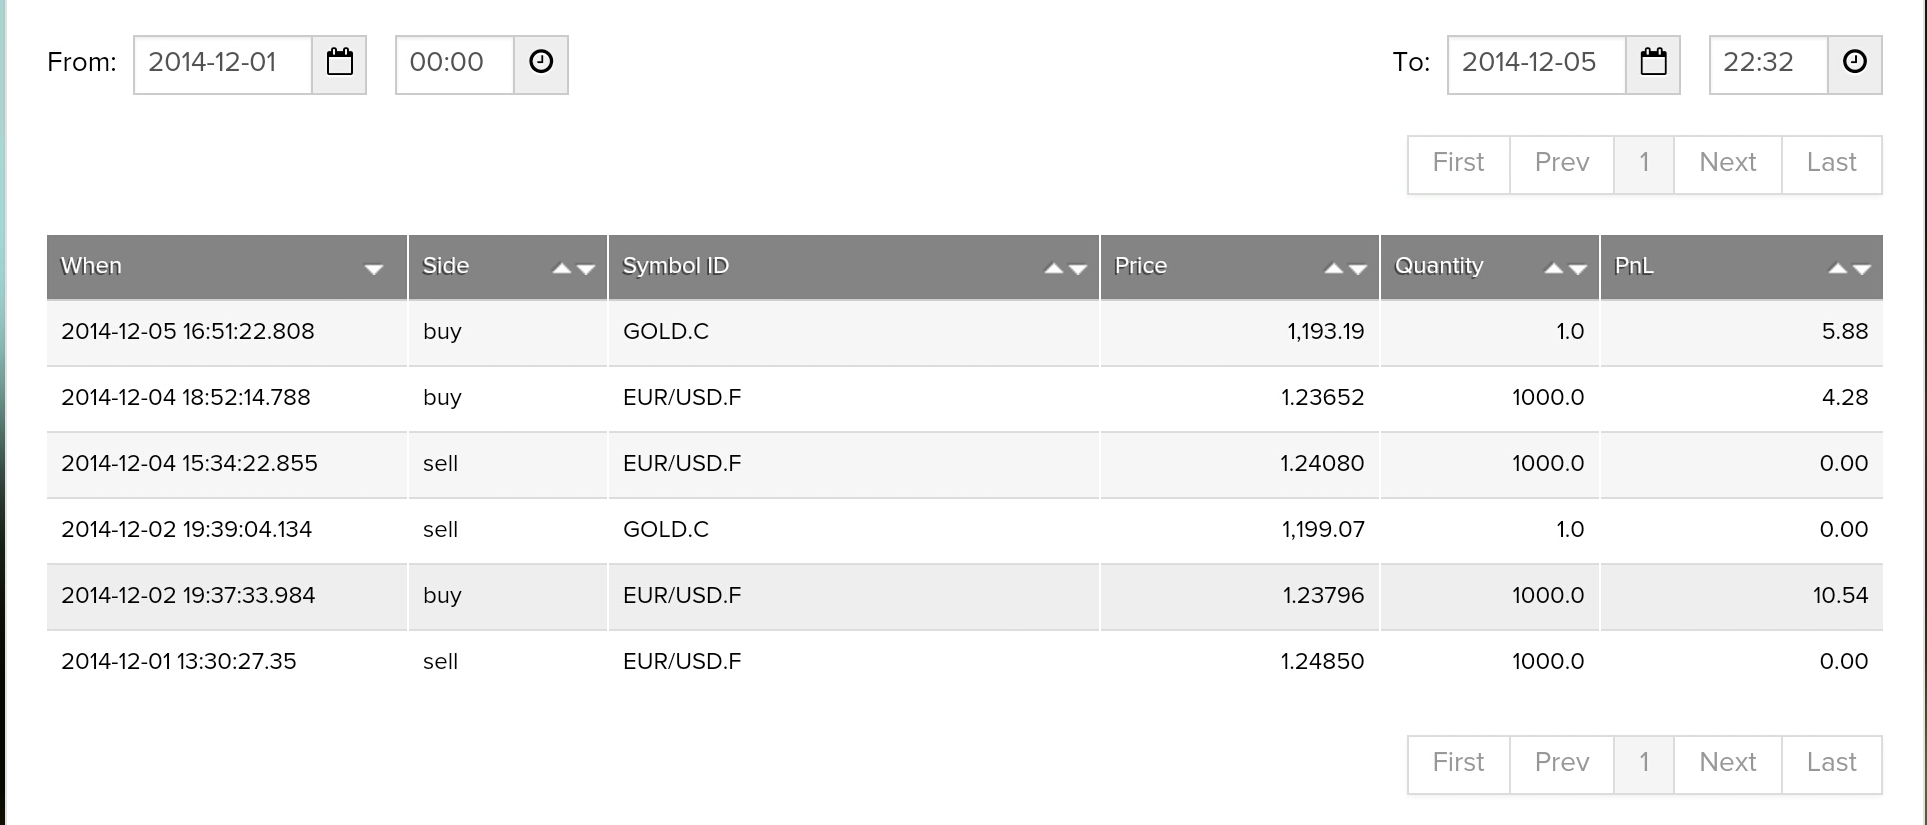Open the From time clock picker
Viewport: 1927px width, 825px height.
[541, 64]
